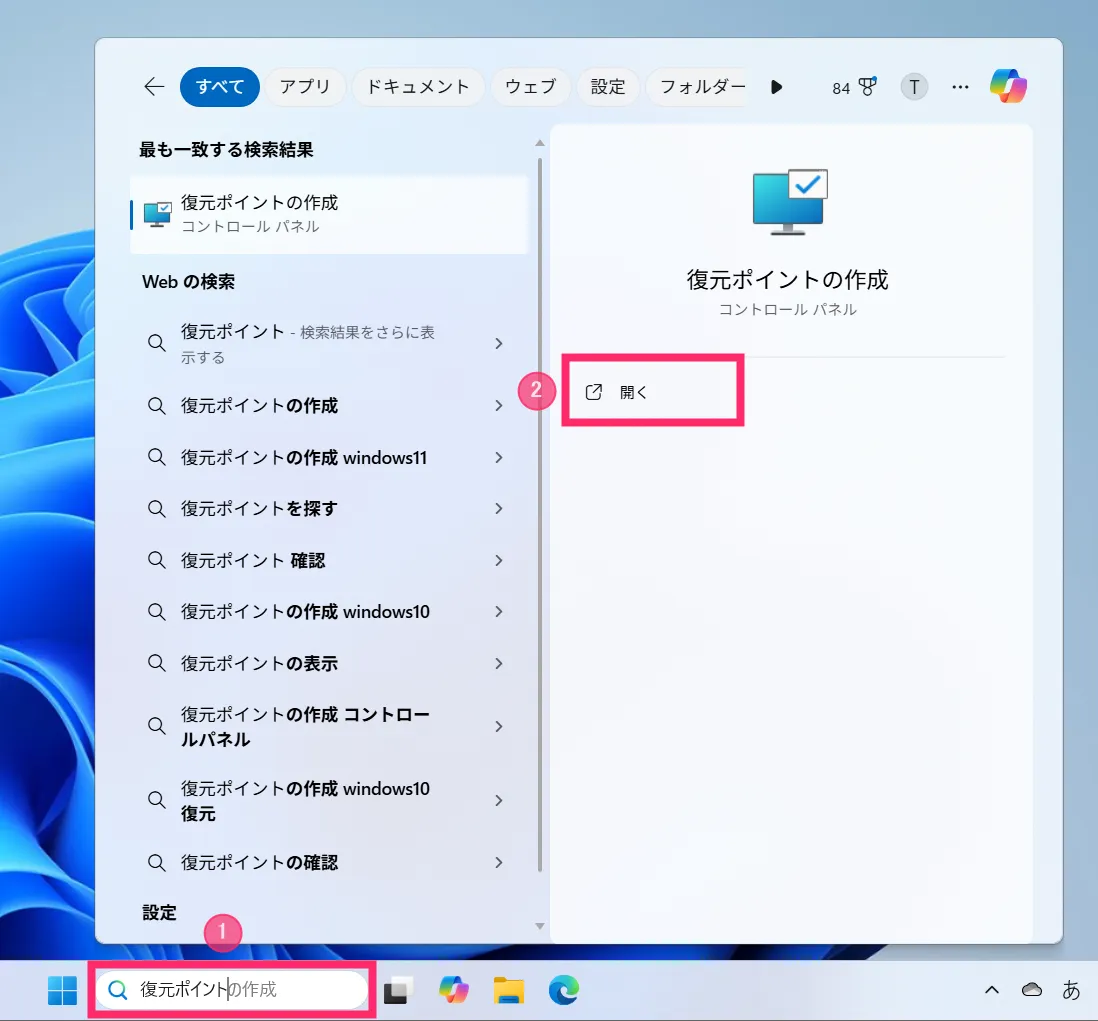Expand chevron for 復元ポイントの作成 コントロールパネル
1098x1021 pixels.
point(499,726)
